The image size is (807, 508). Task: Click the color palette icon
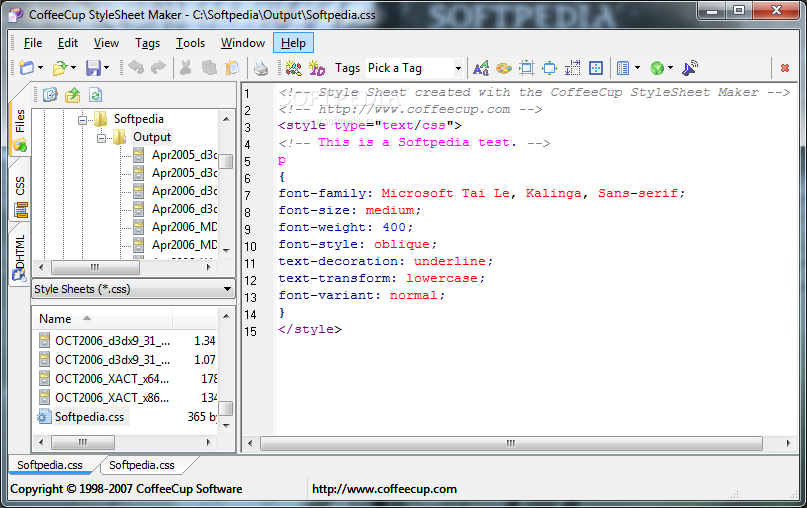click(x=504, y=68)
